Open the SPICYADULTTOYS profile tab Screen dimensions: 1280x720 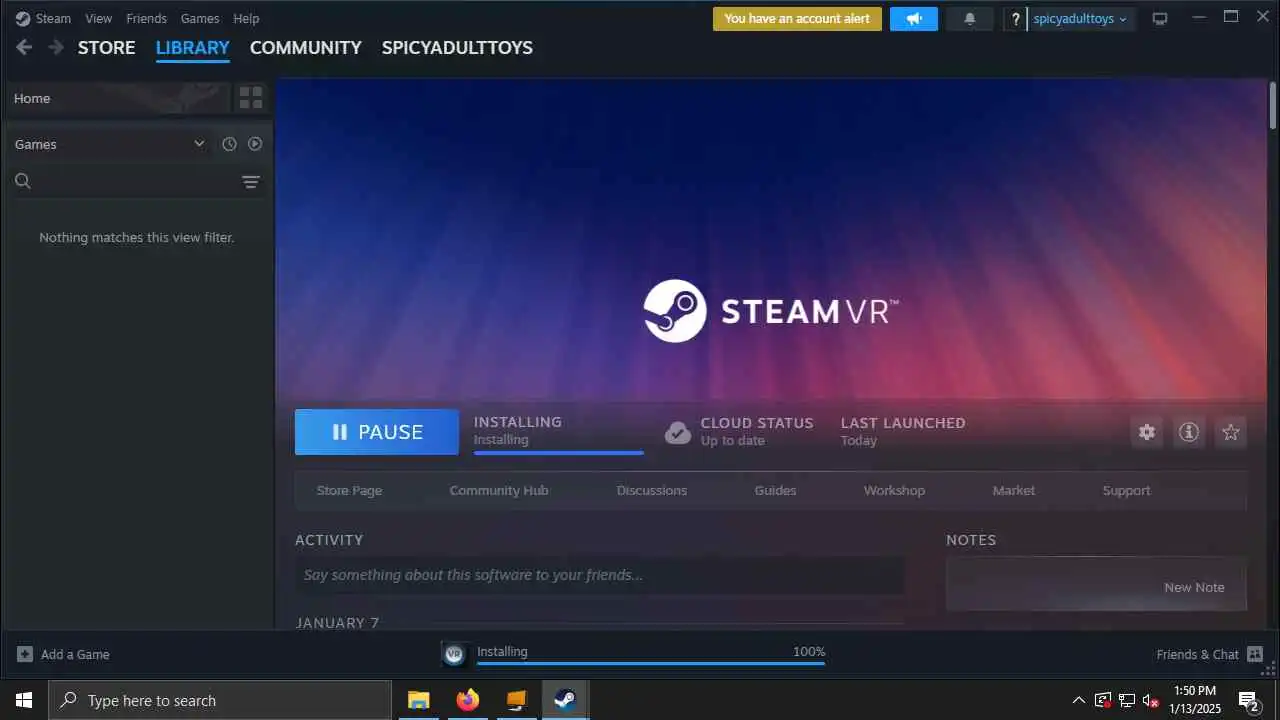click(x=457, y=47)
